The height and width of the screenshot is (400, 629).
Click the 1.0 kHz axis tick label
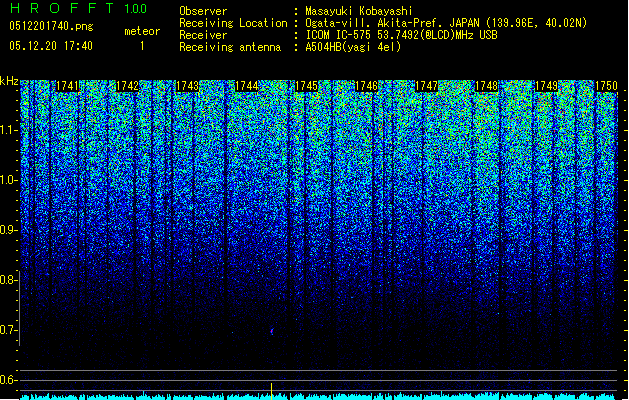(x=7, y=180)
